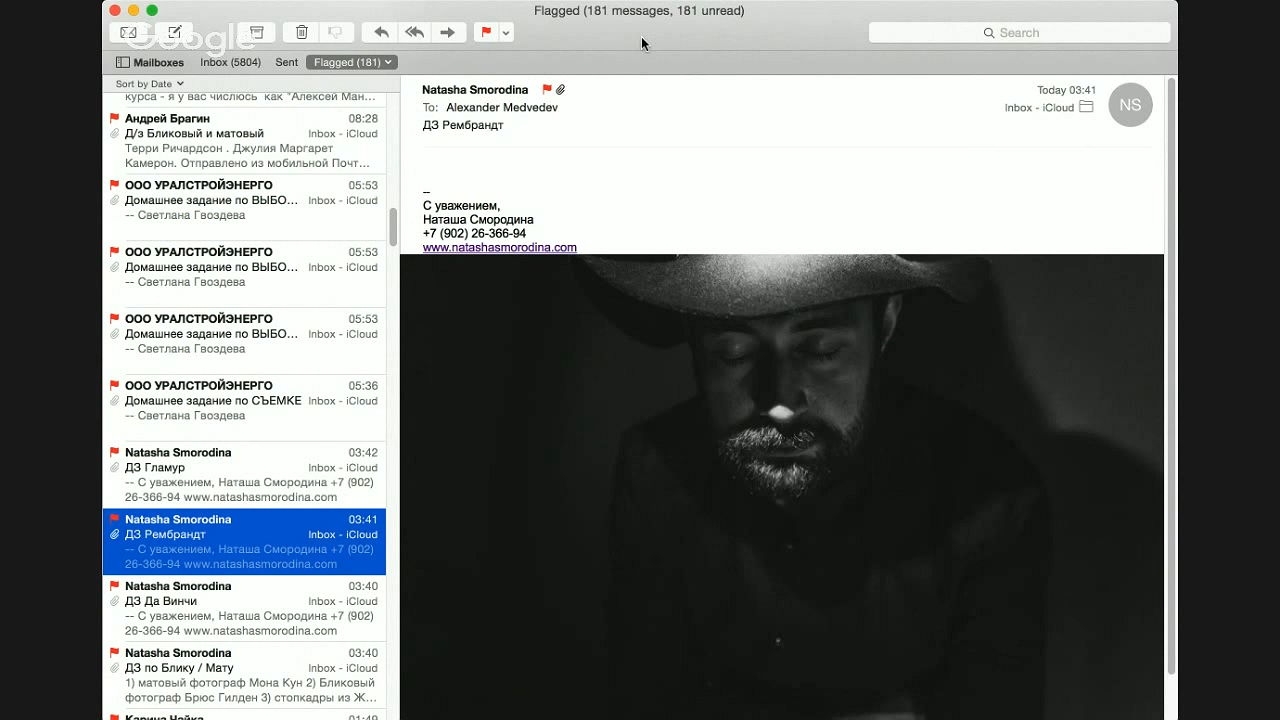Click the paperclip on selected ДЗ Рембрандт row
This screenshot has width=1280, height=720.
pyautogui.click(x=114, y=534)
